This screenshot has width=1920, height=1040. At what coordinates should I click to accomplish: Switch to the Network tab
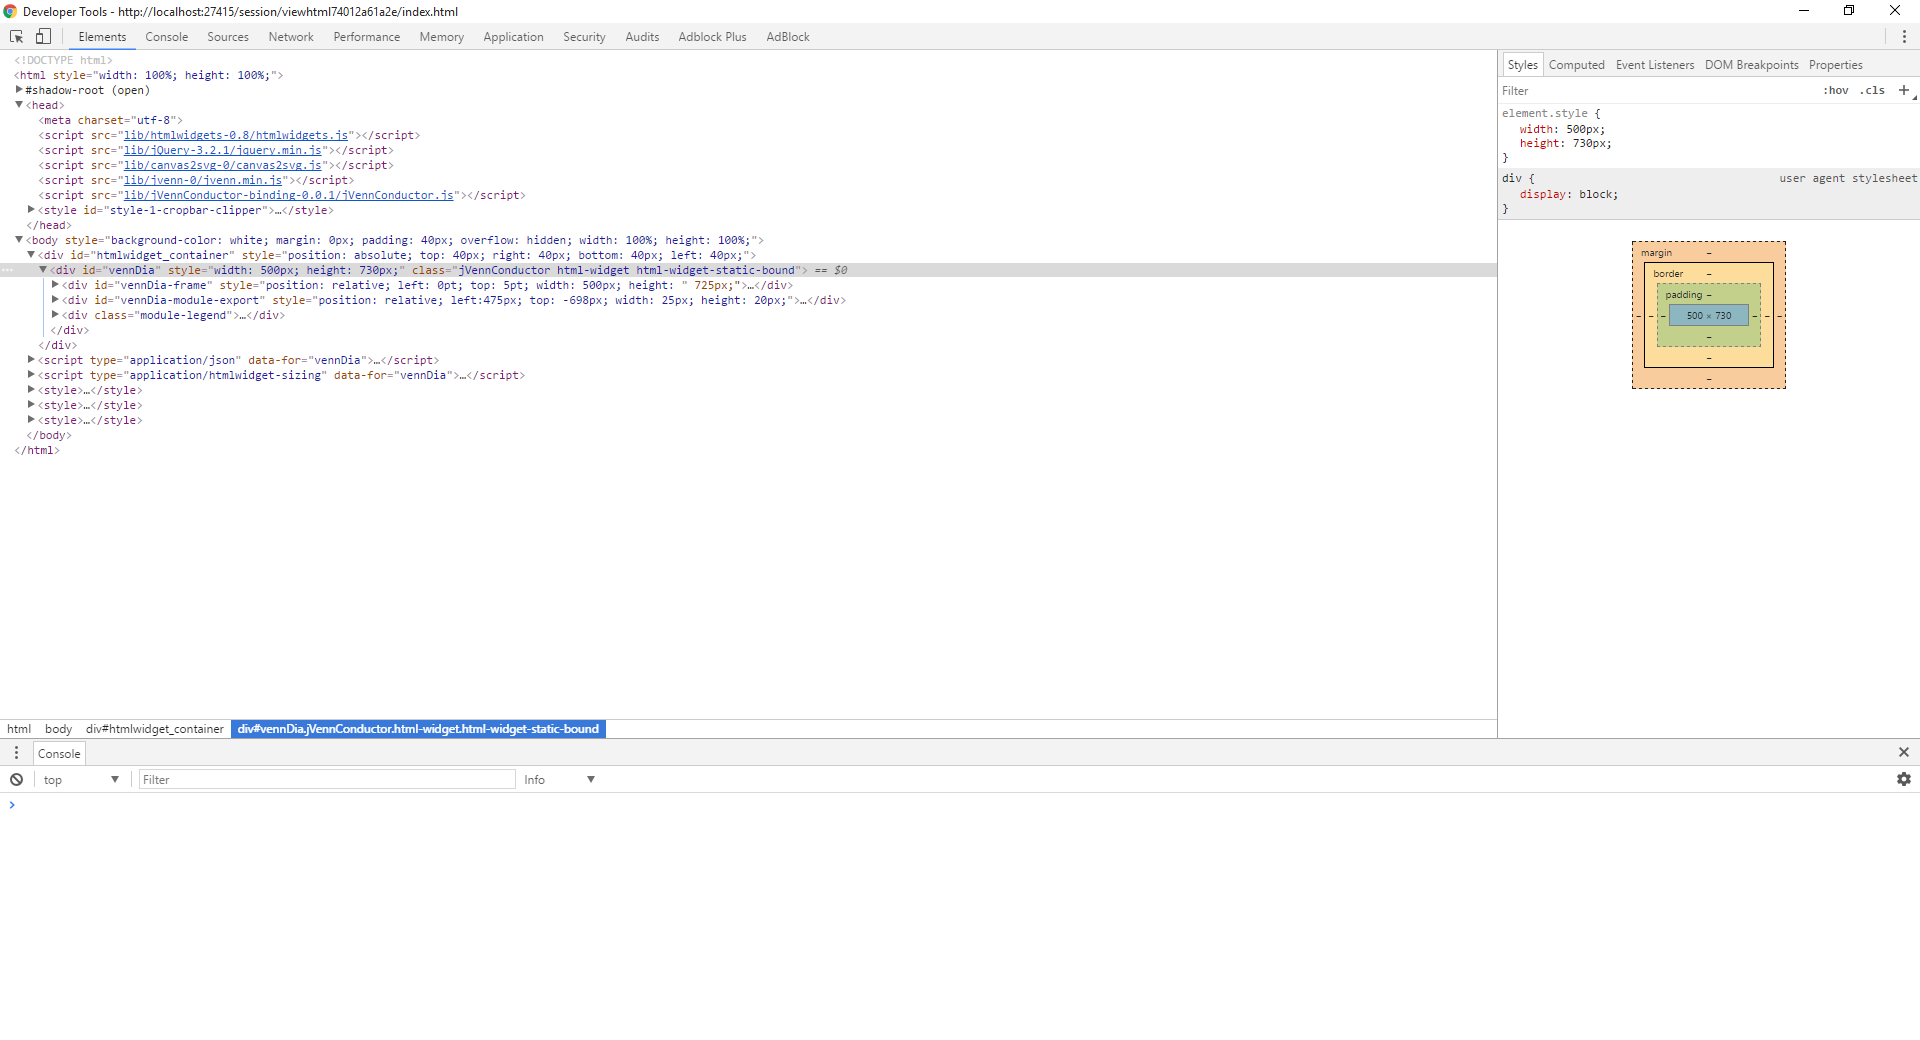(x=290, y=36)
